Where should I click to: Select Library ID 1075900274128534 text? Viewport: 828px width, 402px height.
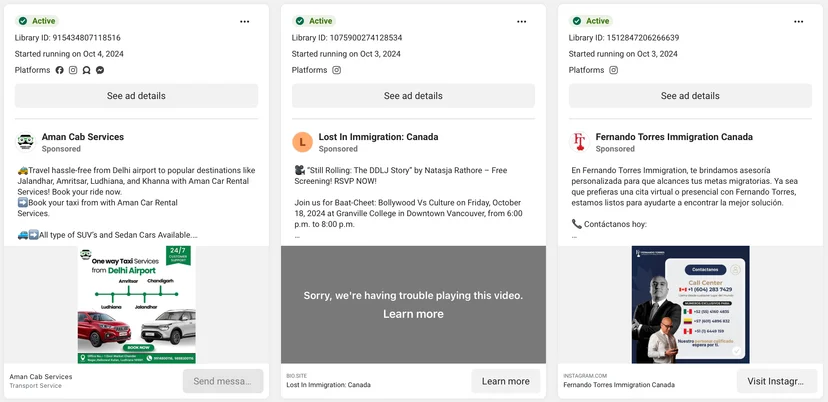tap(347, 38)
